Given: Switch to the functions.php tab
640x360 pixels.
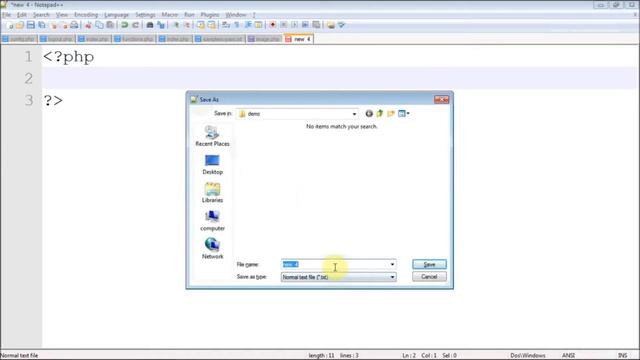Looking at the screenshot, I should point(134,39).
